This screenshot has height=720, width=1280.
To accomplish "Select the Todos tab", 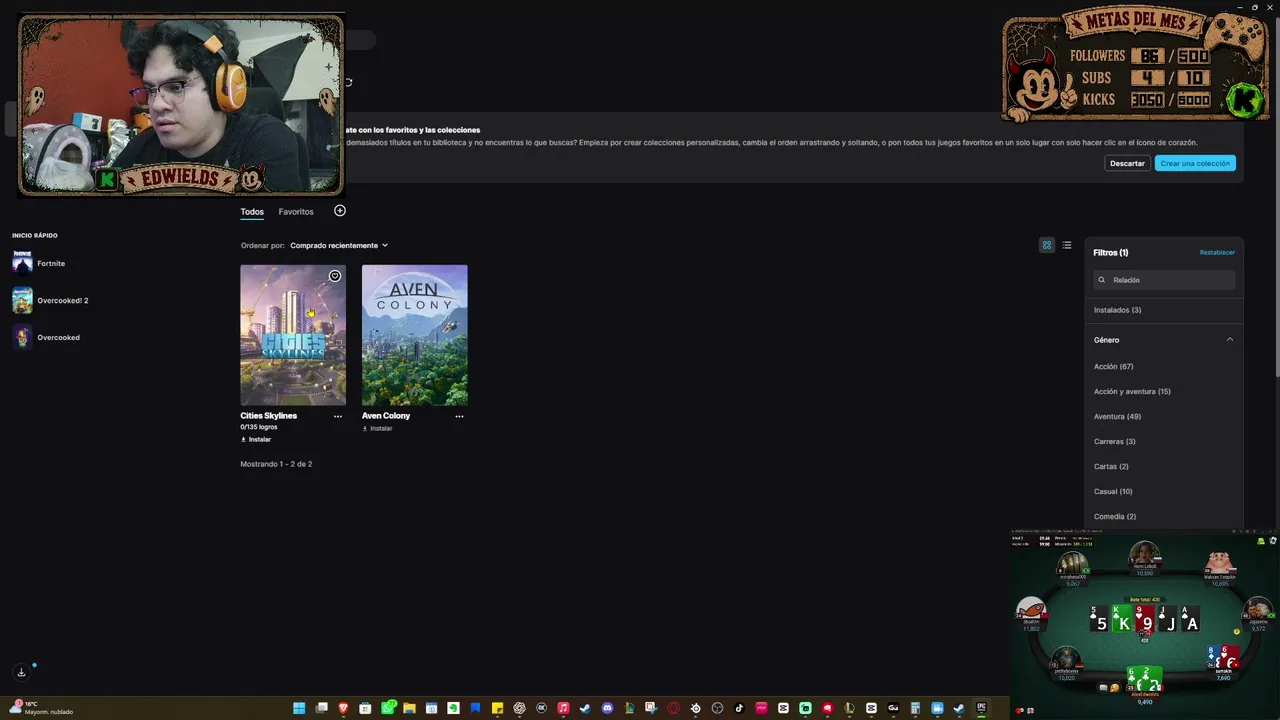I will tap(252, 212).
